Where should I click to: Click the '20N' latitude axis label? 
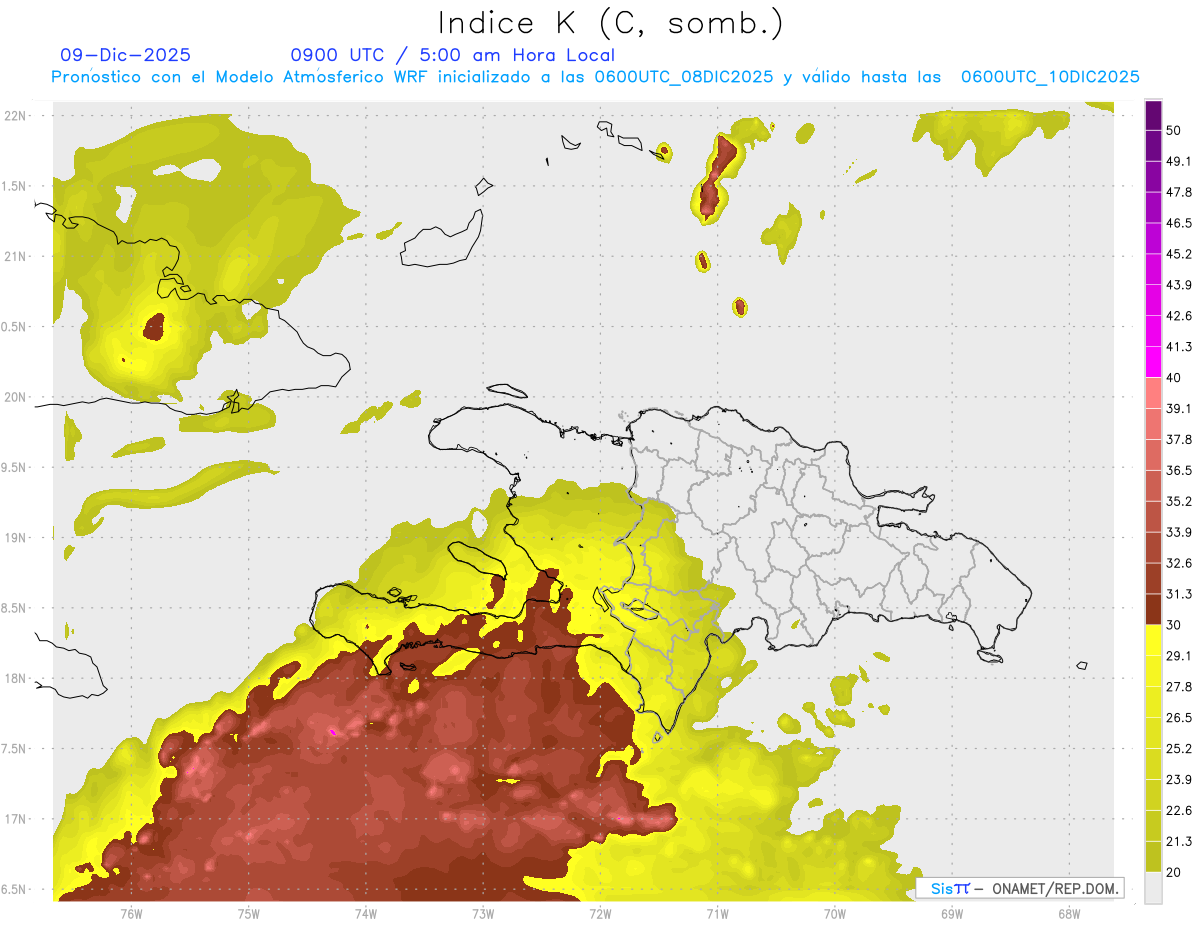[16, 397]
